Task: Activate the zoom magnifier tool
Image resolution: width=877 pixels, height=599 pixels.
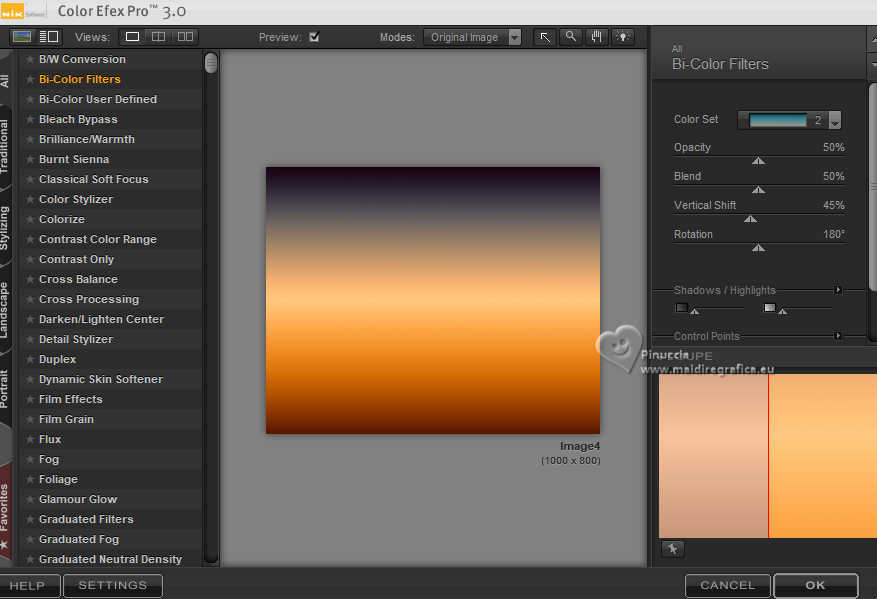Action: tap(571, 37)
